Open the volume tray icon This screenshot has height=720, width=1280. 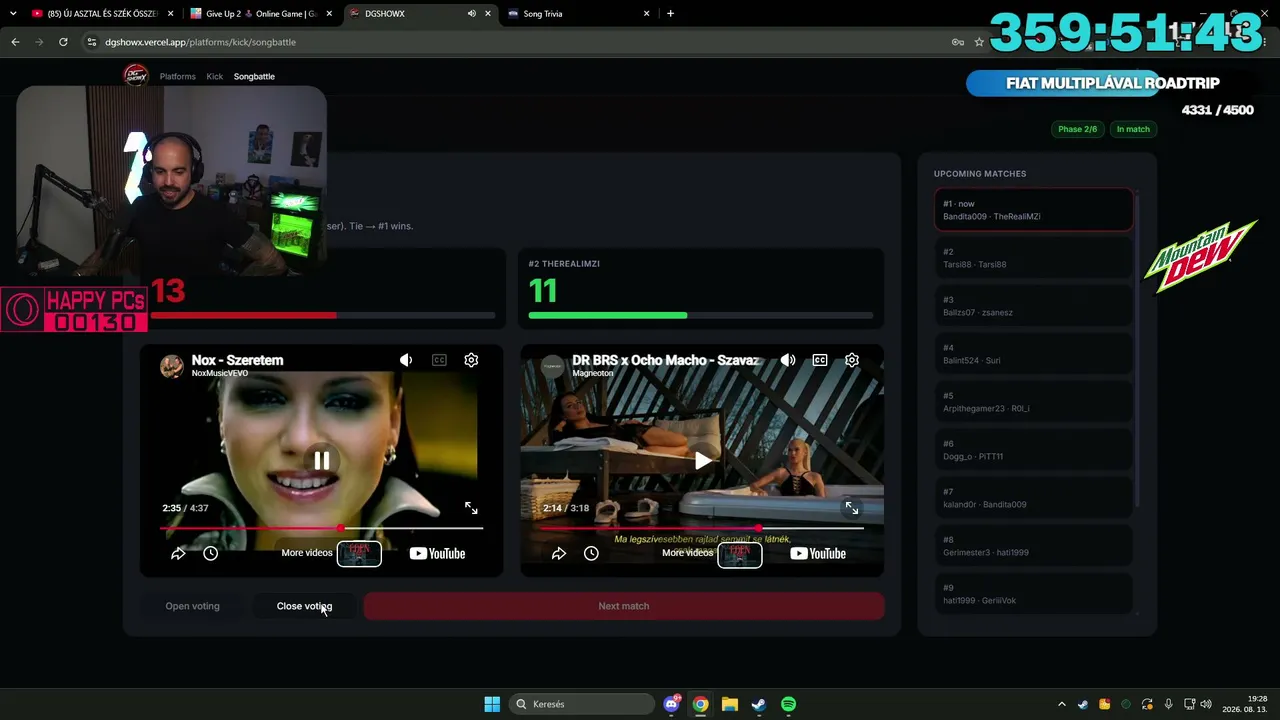coord(1206,704)
